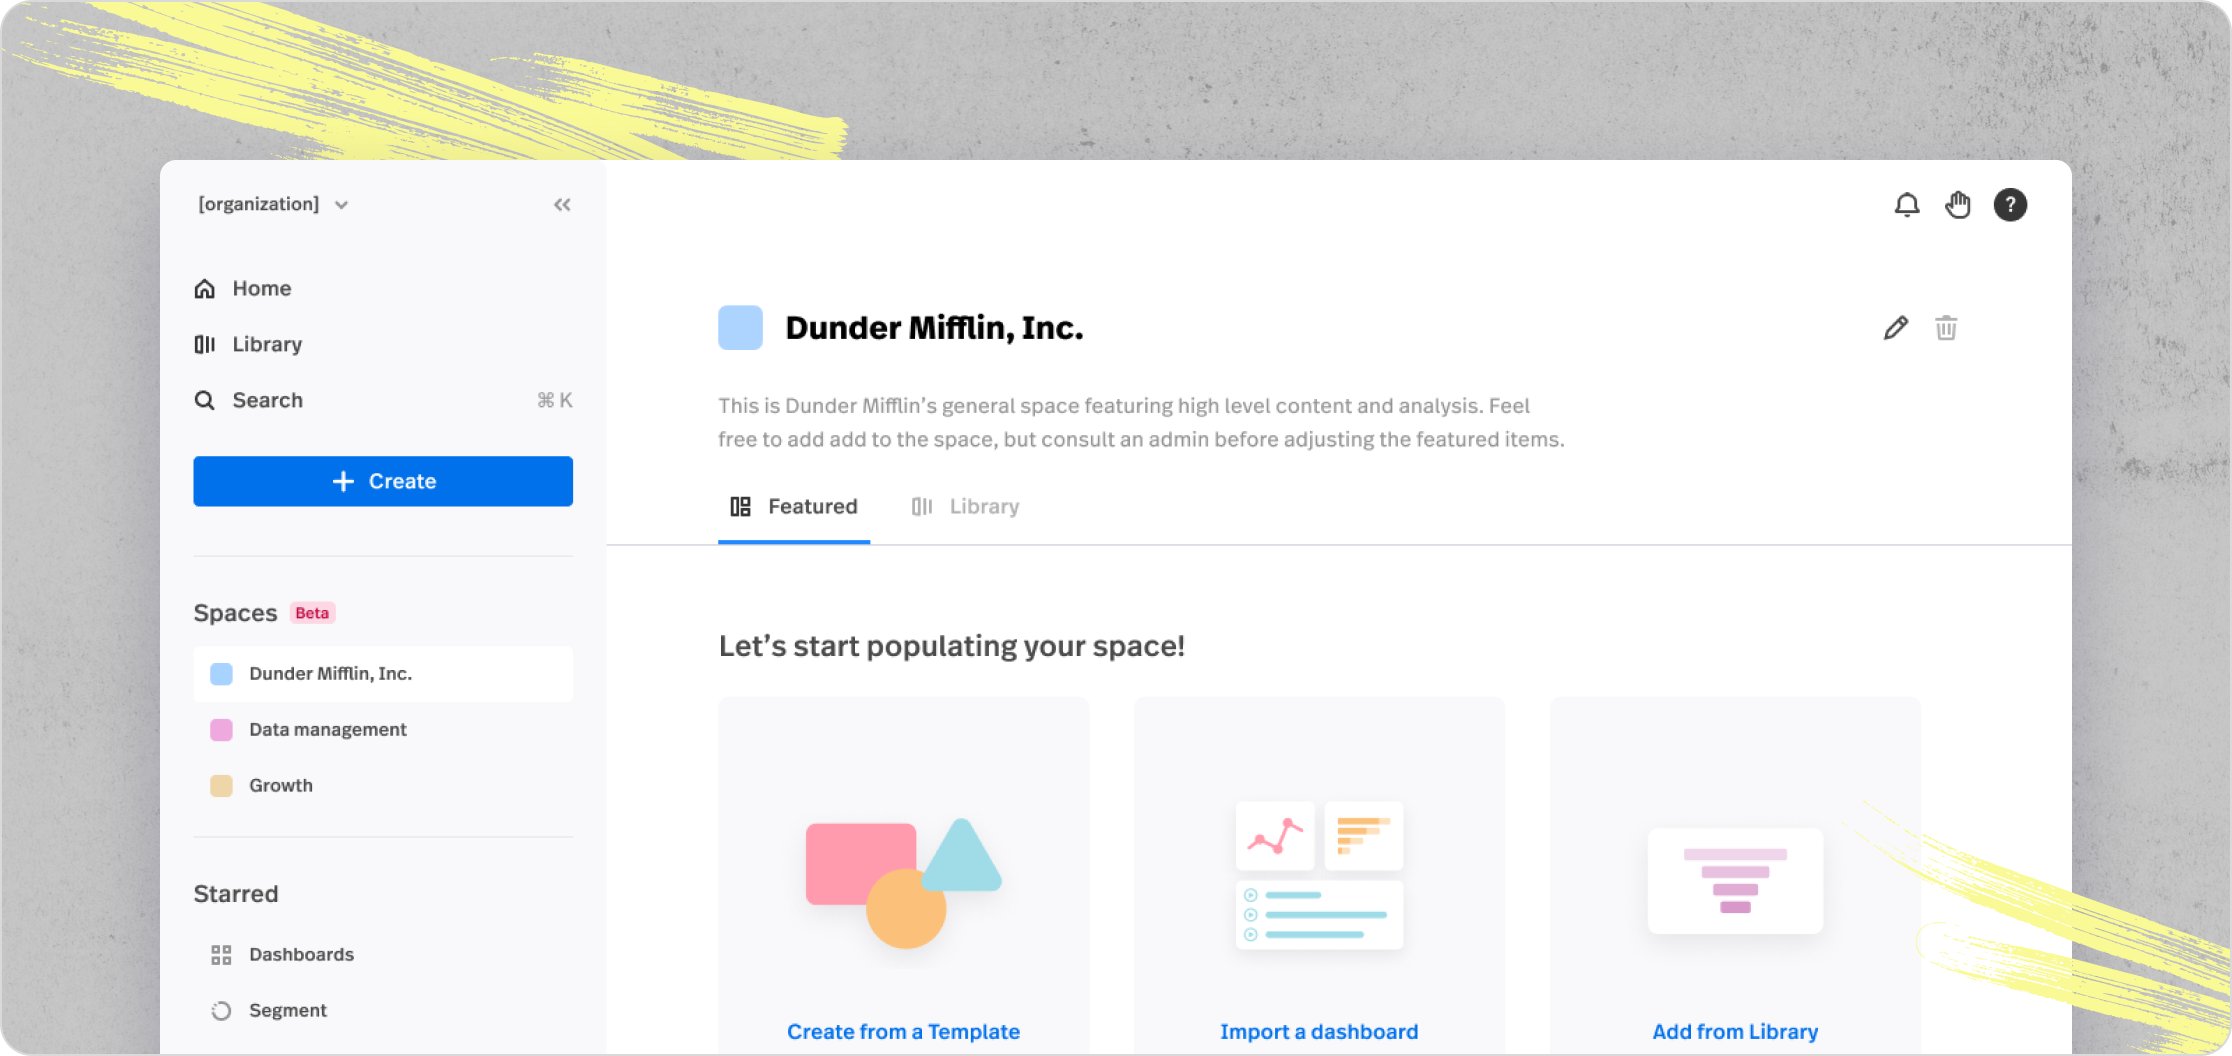Click the waving hand icon
Image resolution: width=2232 pixels, height=1056 pixels.
pyautogui.click(x=1958, y=205)
